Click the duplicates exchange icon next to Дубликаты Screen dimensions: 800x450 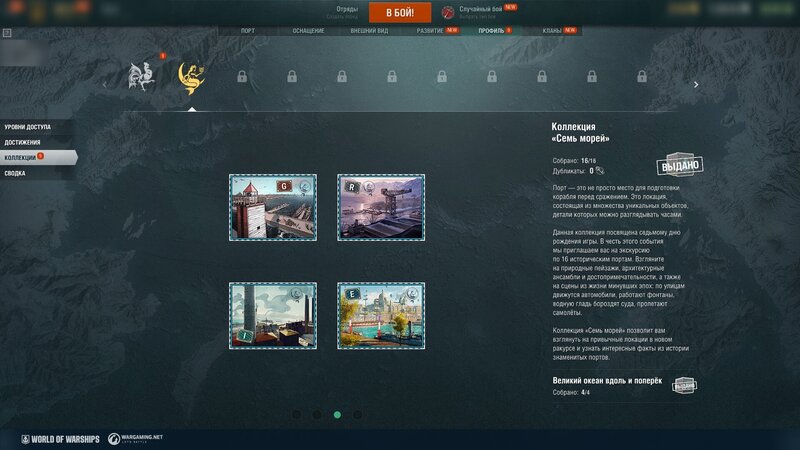tap(600, 171)
